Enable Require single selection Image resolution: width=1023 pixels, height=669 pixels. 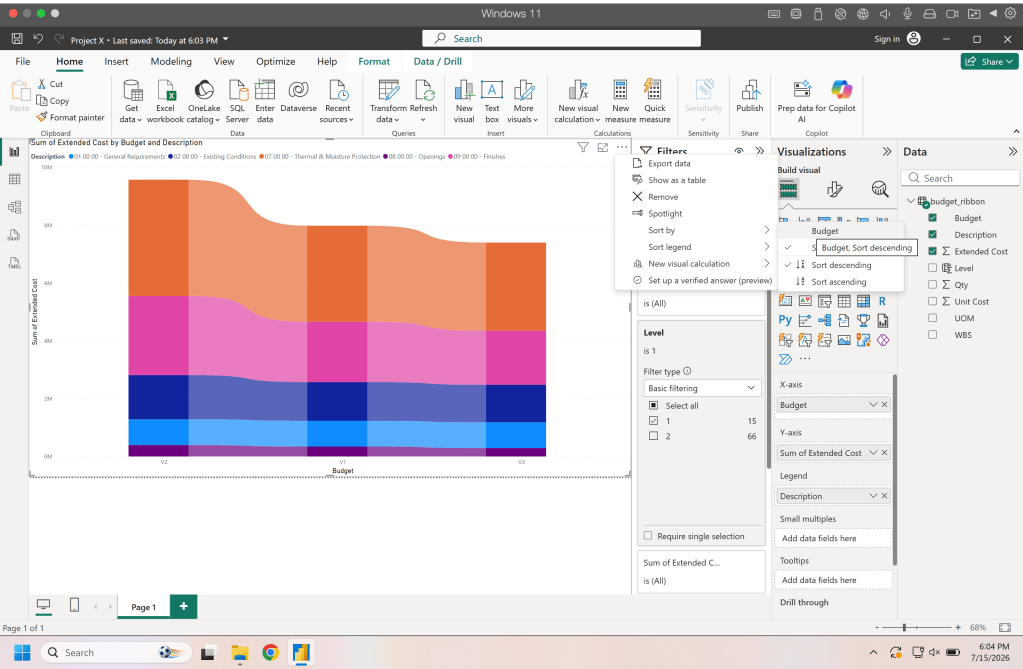pos(648,536)
